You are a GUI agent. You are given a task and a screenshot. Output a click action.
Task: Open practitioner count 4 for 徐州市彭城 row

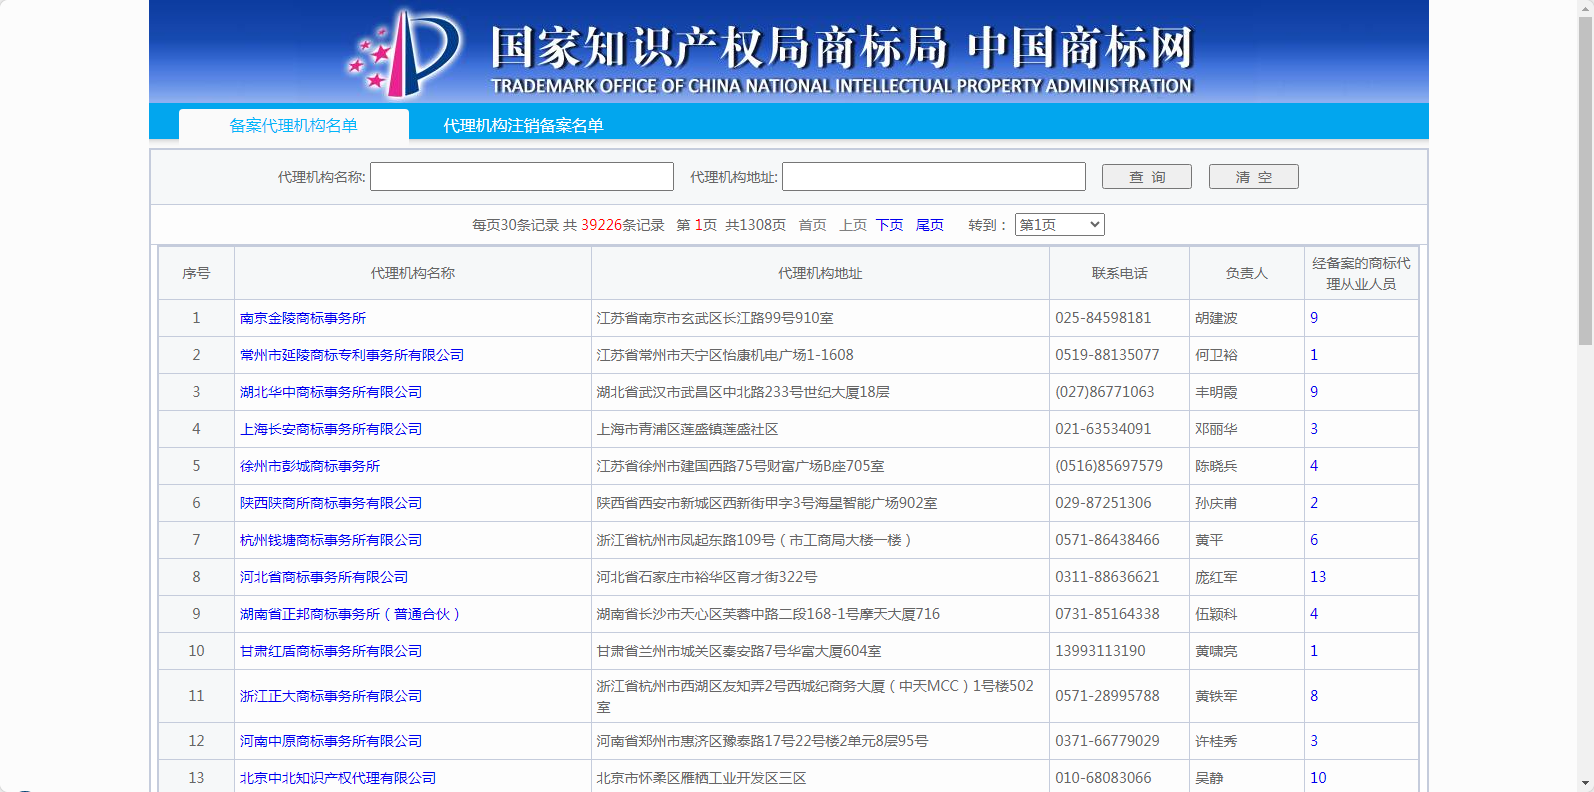pyautogui.click(x=1314, y=466)
